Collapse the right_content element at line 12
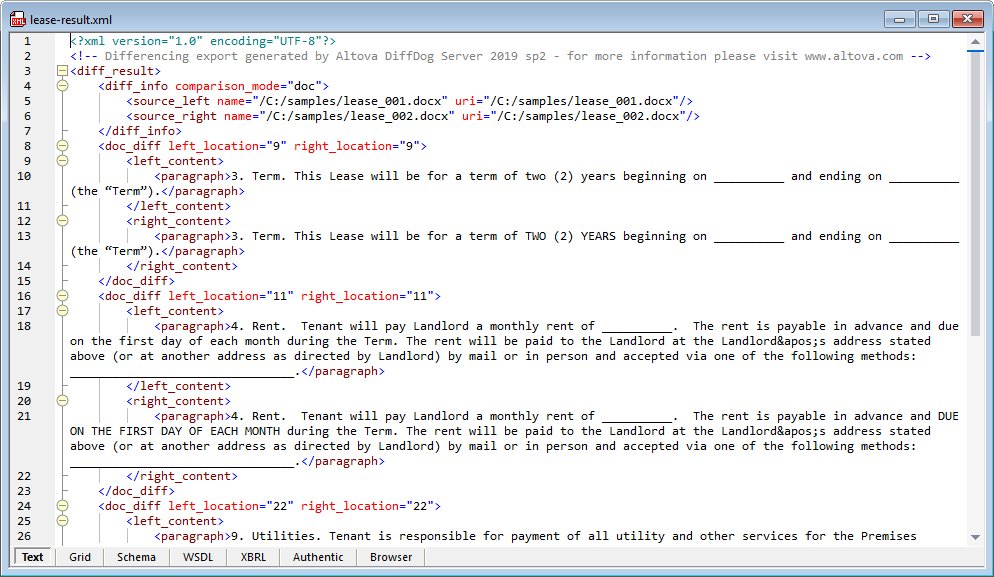The height and width of the screenshot is (577, 994). pos(61,221)
